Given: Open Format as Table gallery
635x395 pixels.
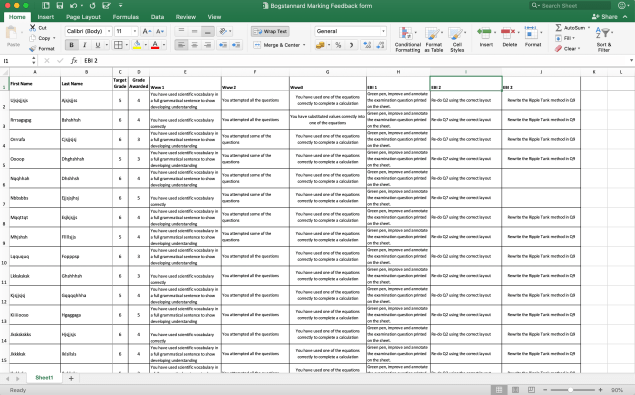Looking at the screenshot, I should (x=433, y=39).
